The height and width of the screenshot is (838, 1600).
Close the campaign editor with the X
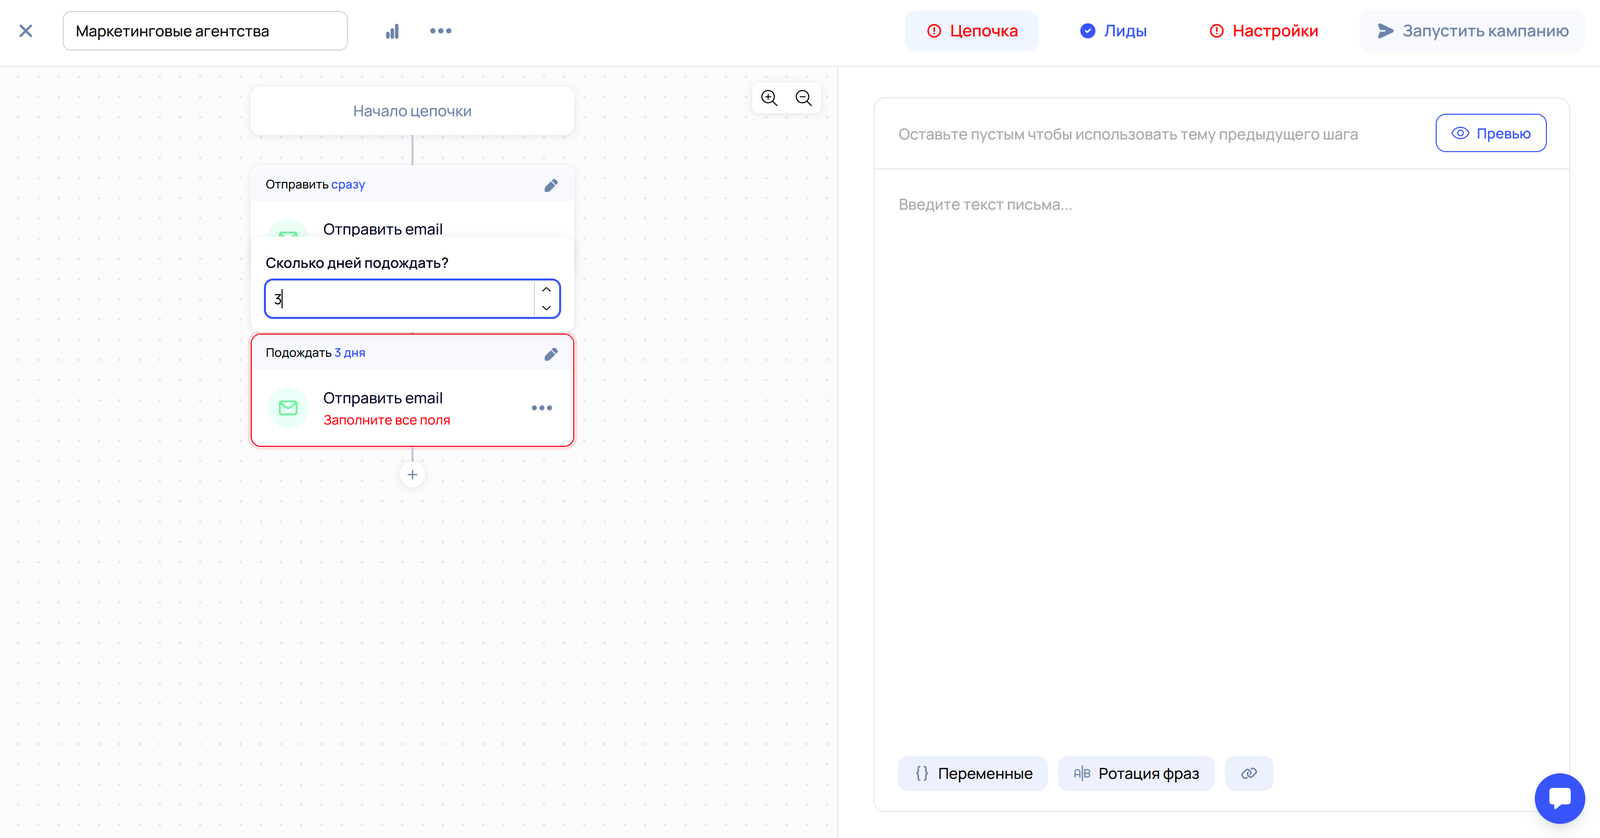26,31
